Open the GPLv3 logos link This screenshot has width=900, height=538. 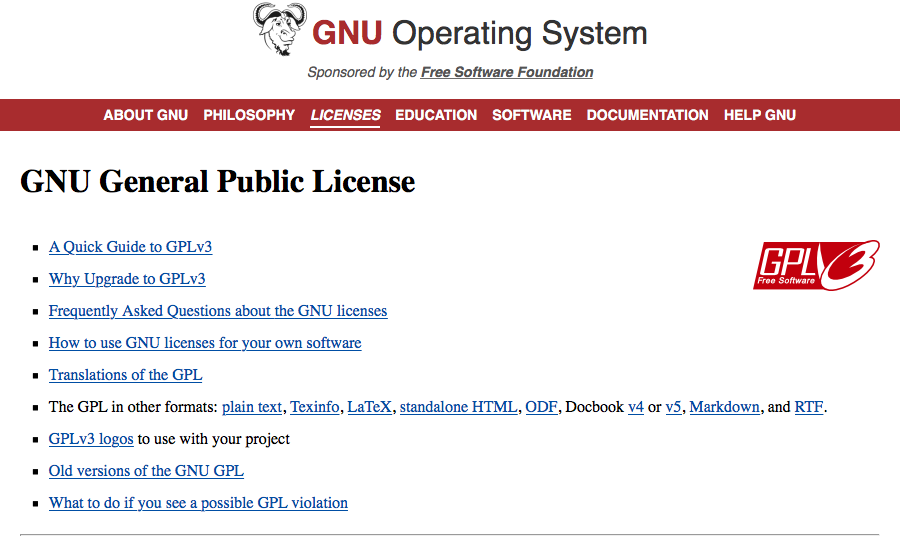pyautogui.click(x=91, y=439)
